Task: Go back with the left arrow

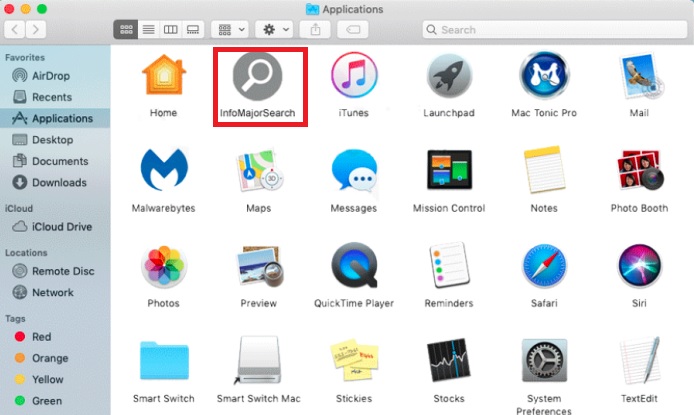Action: (x=15, y=30)
